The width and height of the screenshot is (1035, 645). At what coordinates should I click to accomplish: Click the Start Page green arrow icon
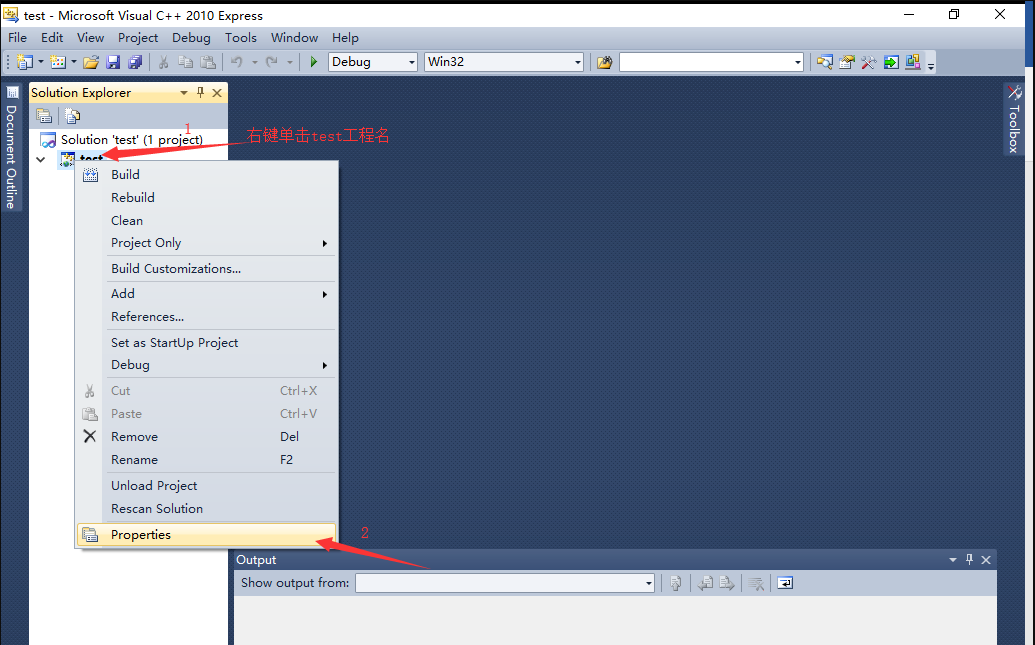tap(891, 62)
